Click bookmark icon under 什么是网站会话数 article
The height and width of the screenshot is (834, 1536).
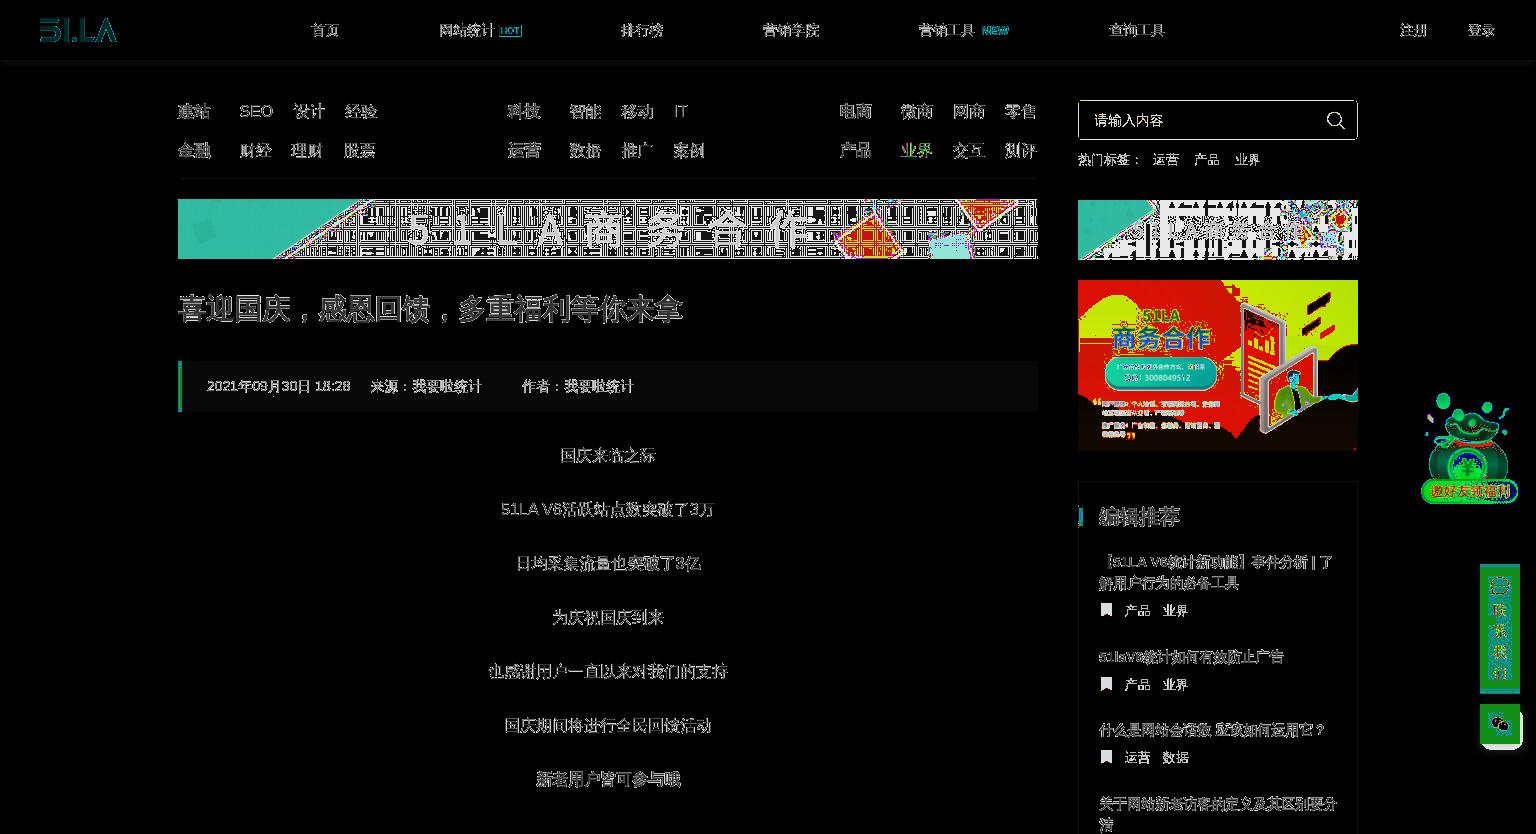pyautogui.click(x=1106, y=757)
